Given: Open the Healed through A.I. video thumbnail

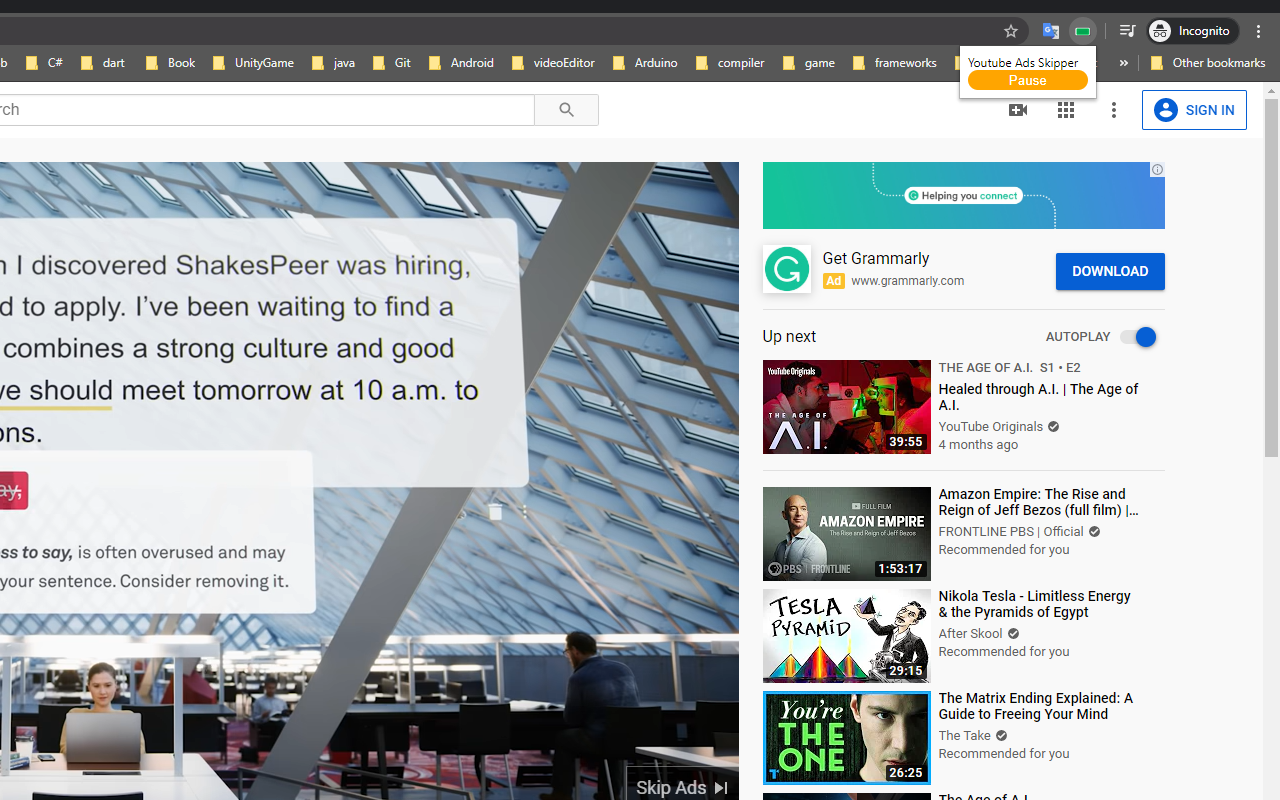Looking at the screenshot, I should coord(847,407).
